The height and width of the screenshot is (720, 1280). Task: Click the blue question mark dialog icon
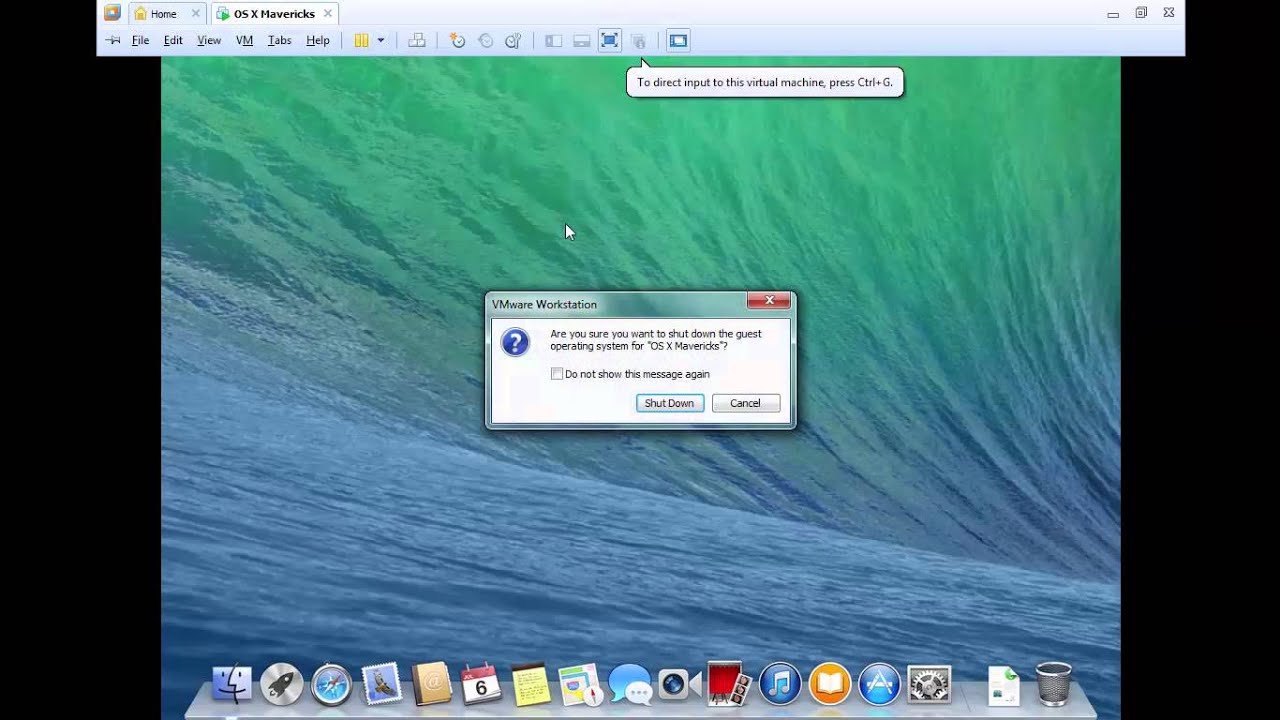tap(515, 343)
